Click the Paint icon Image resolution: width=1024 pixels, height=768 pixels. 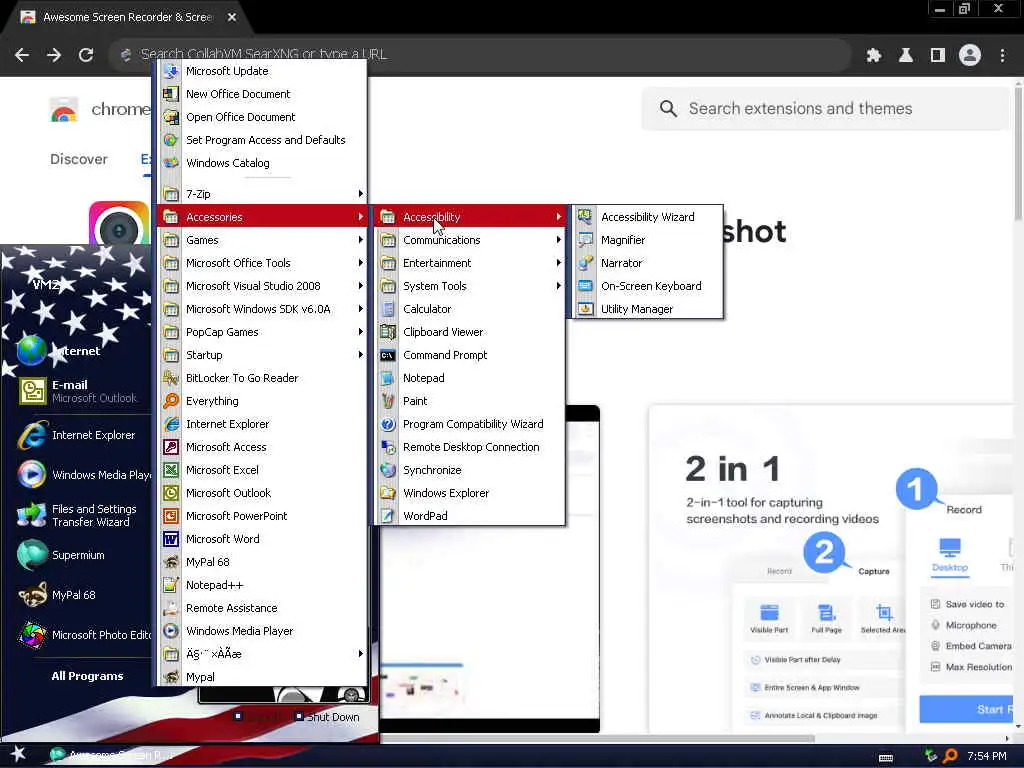pyautogui.click(x=388, y=400)
